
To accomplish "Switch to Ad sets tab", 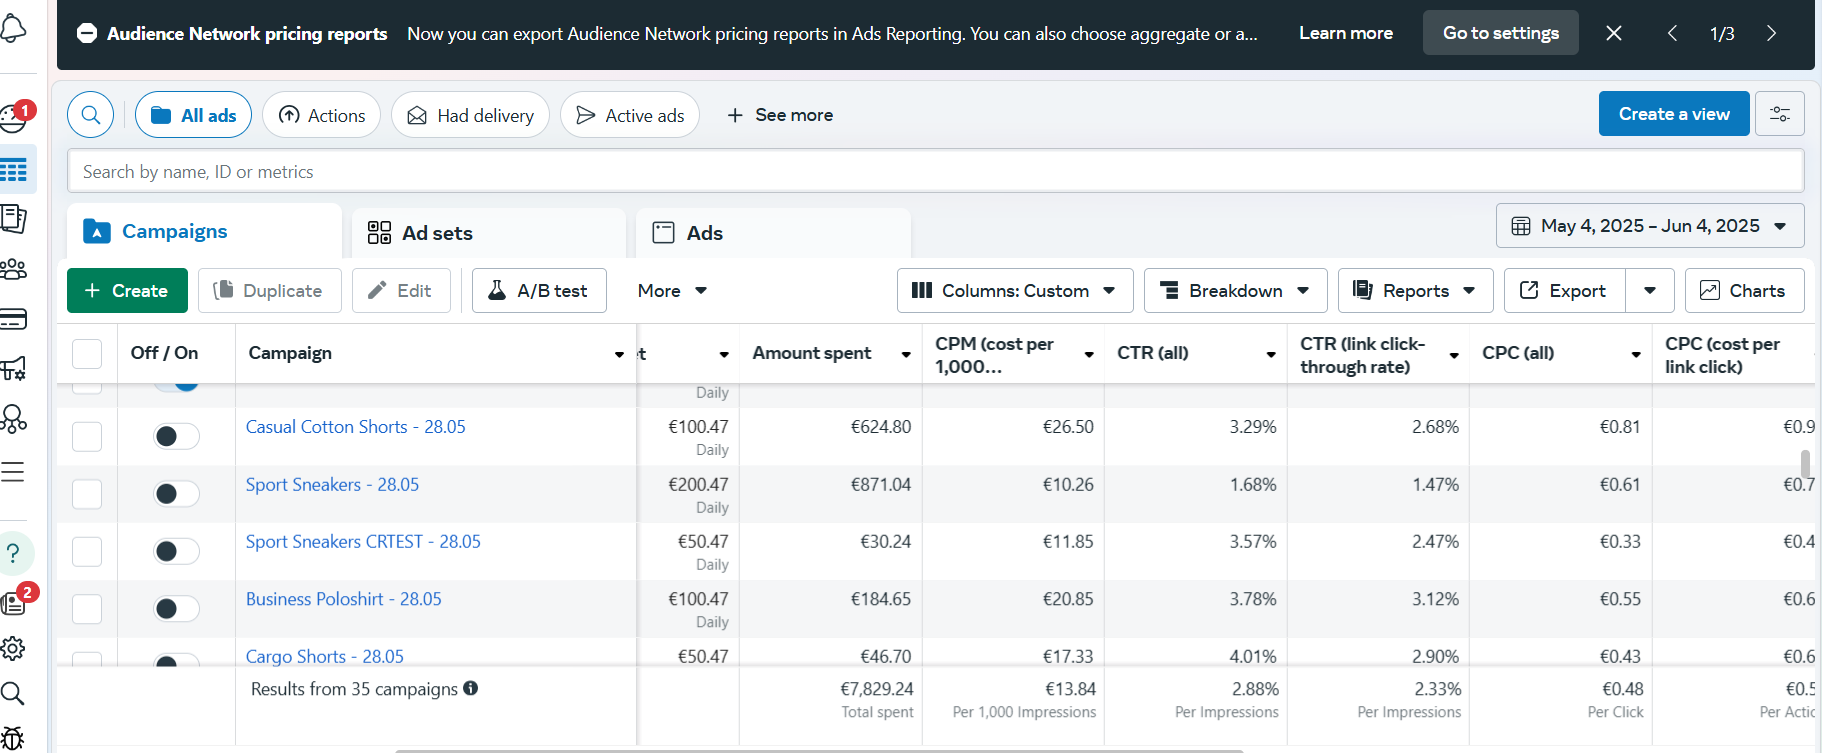I will [489, 233].
